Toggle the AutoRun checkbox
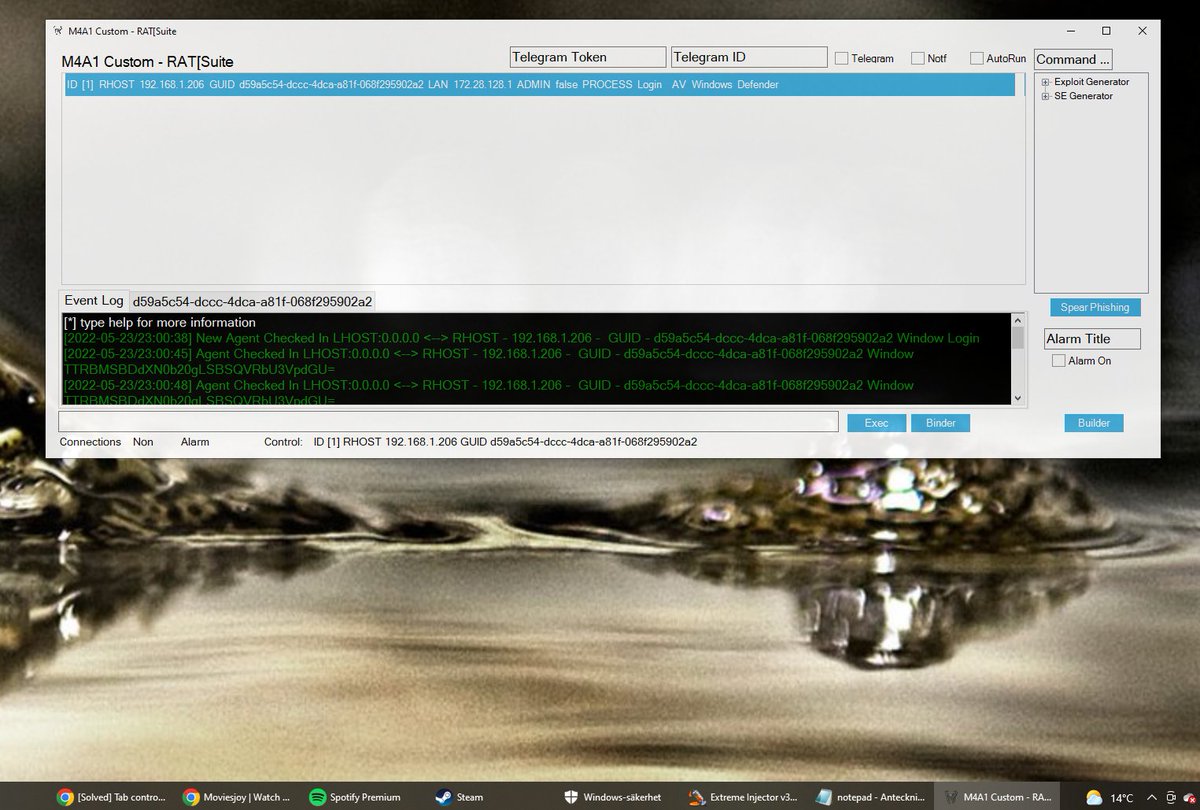Image resolution: width=1200 pixels, height=810 pixels. 976,58
